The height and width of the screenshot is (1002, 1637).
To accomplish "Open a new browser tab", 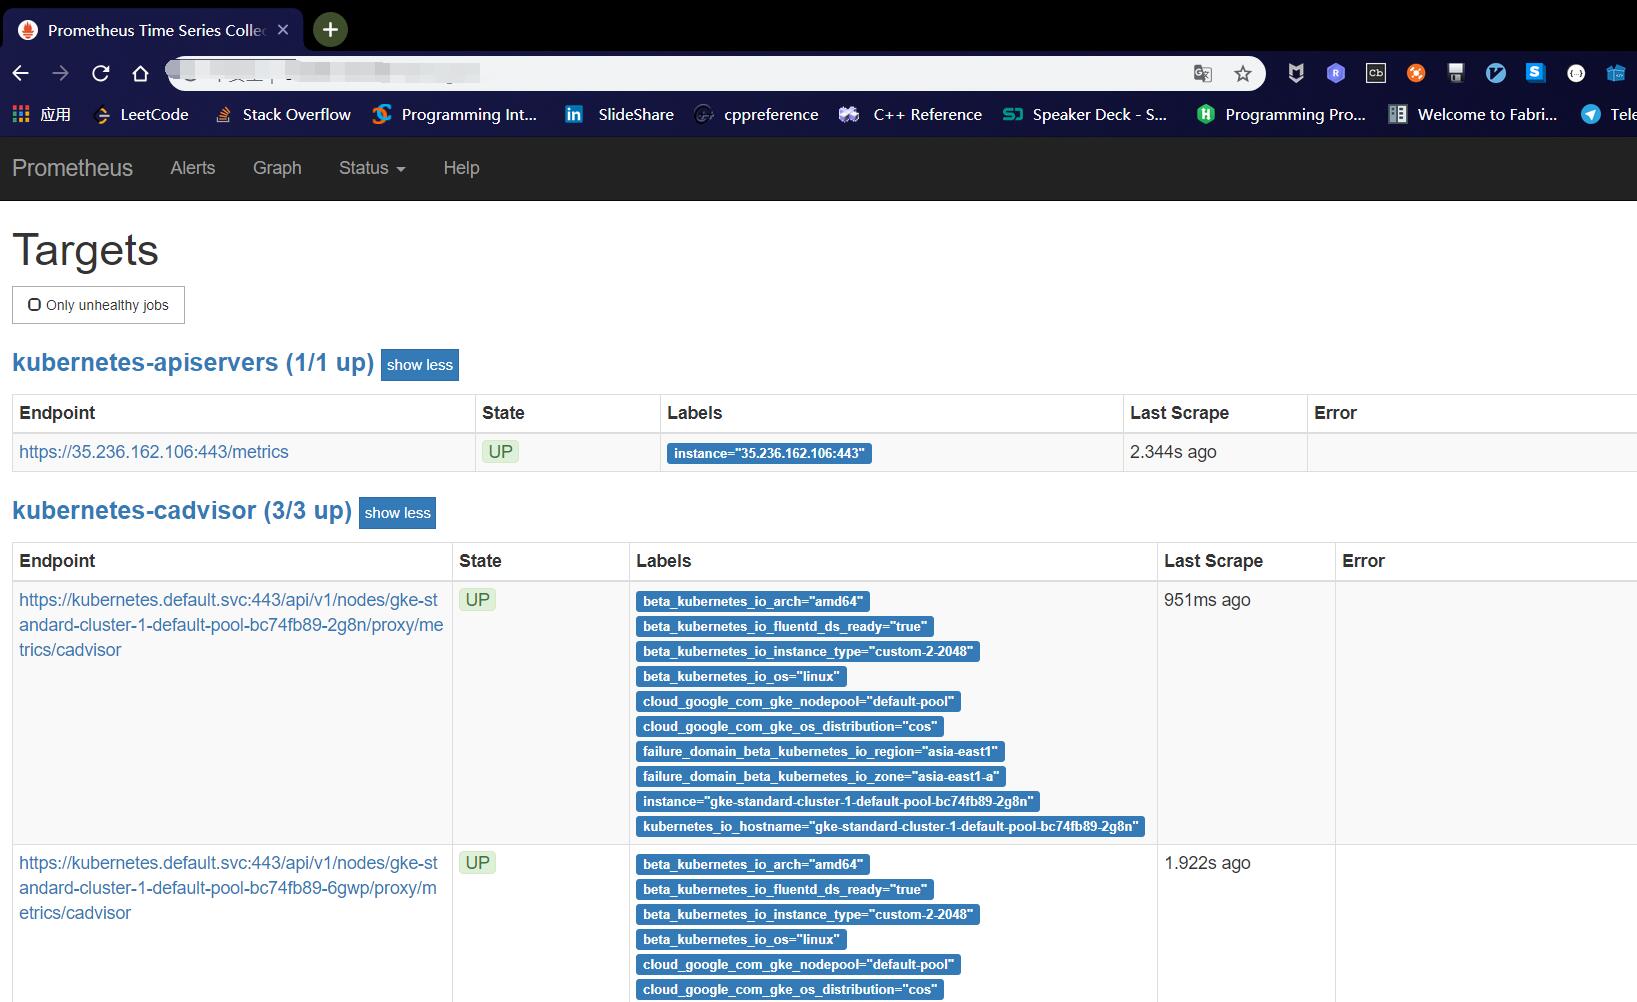I will (330, 30).
